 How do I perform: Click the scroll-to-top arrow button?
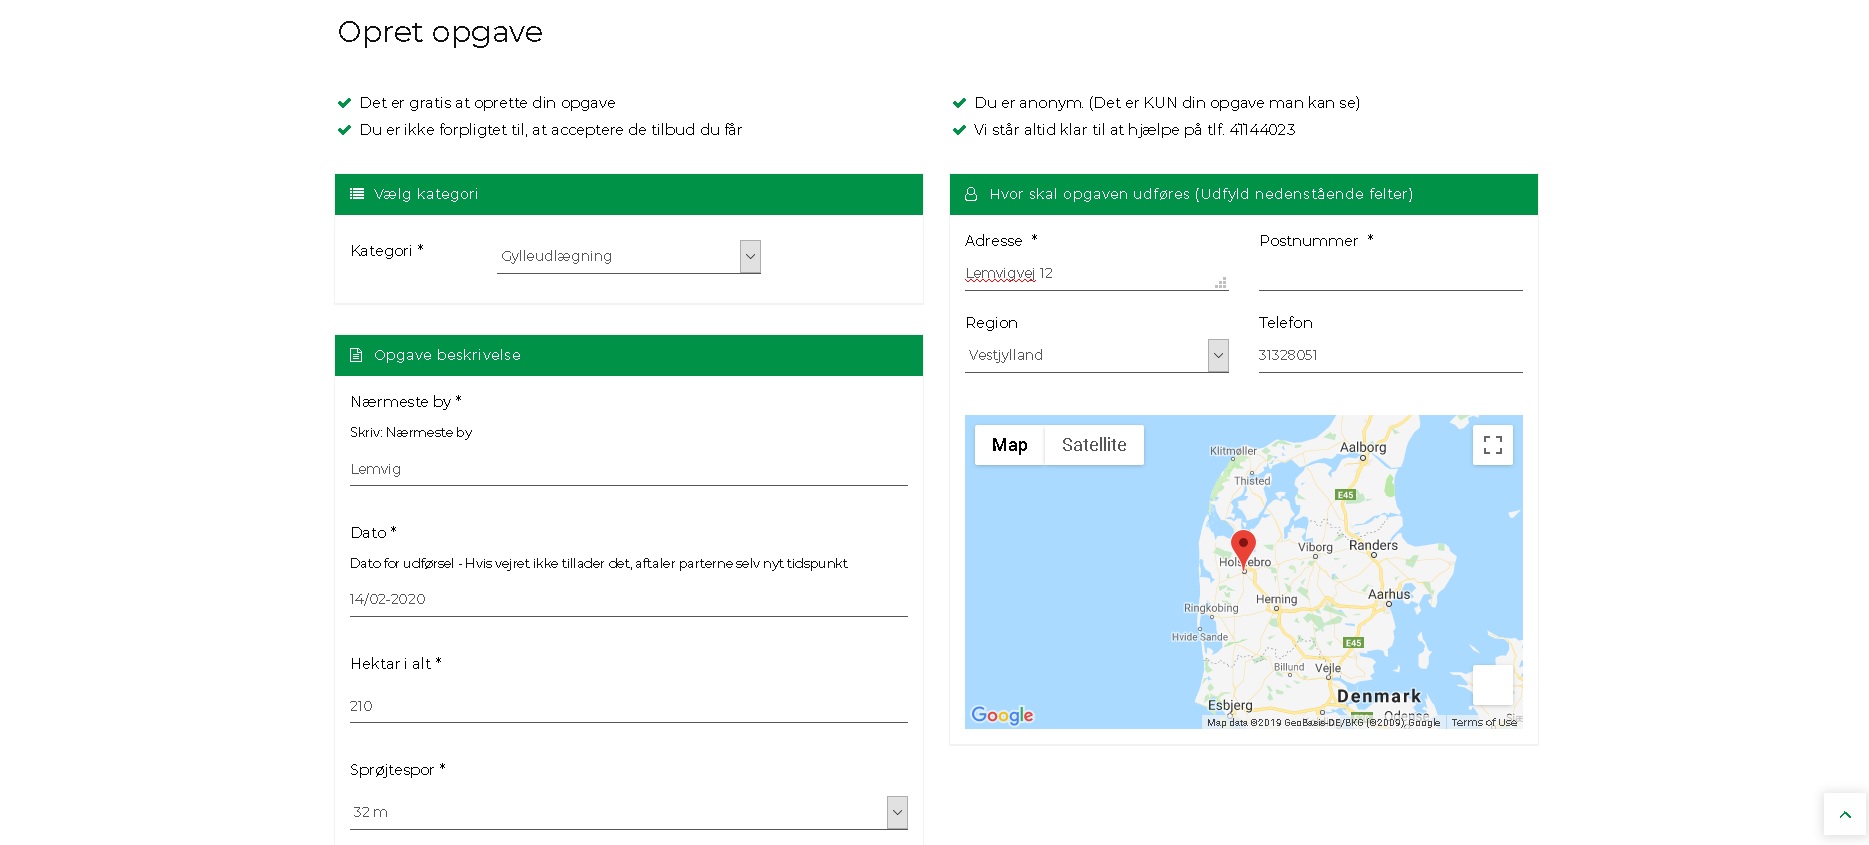1844,814
